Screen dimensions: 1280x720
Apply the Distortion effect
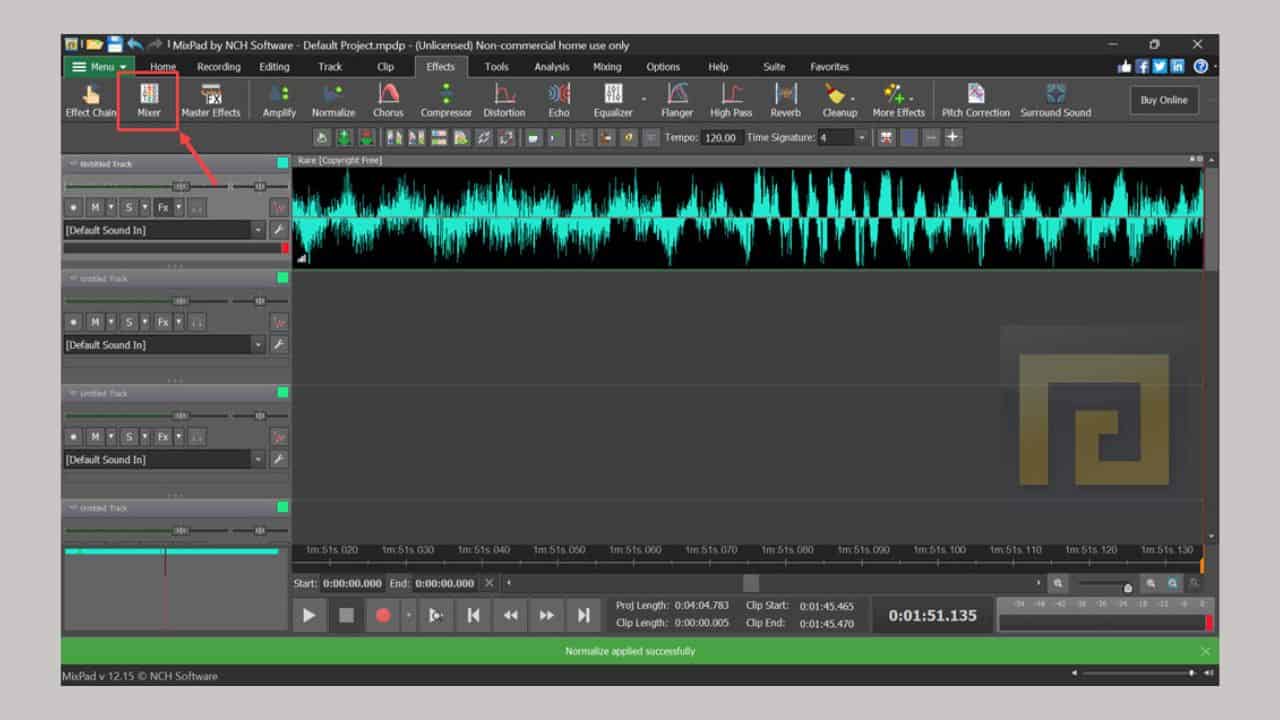pos(504,100)
